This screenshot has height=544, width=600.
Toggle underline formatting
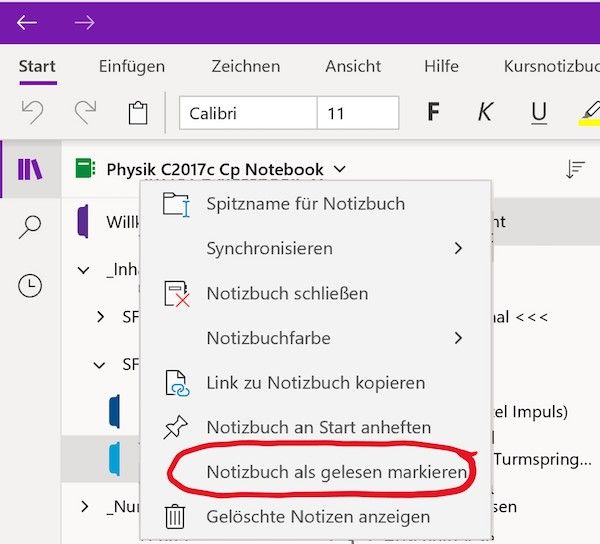coord(539,112)
